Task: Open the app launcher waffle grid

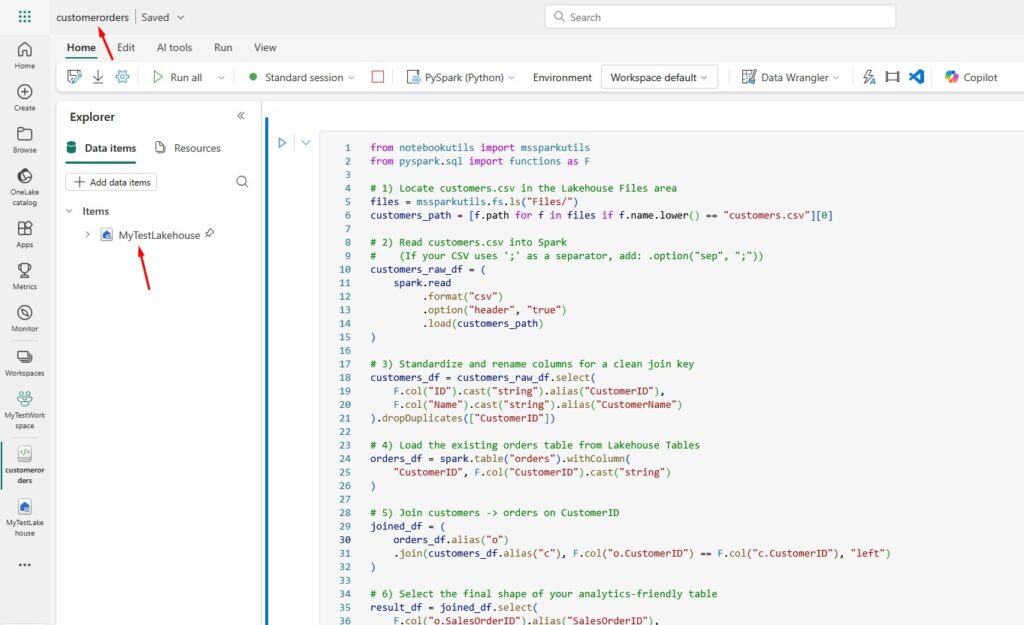Action: pyautogui.click(x=24, y=16)
